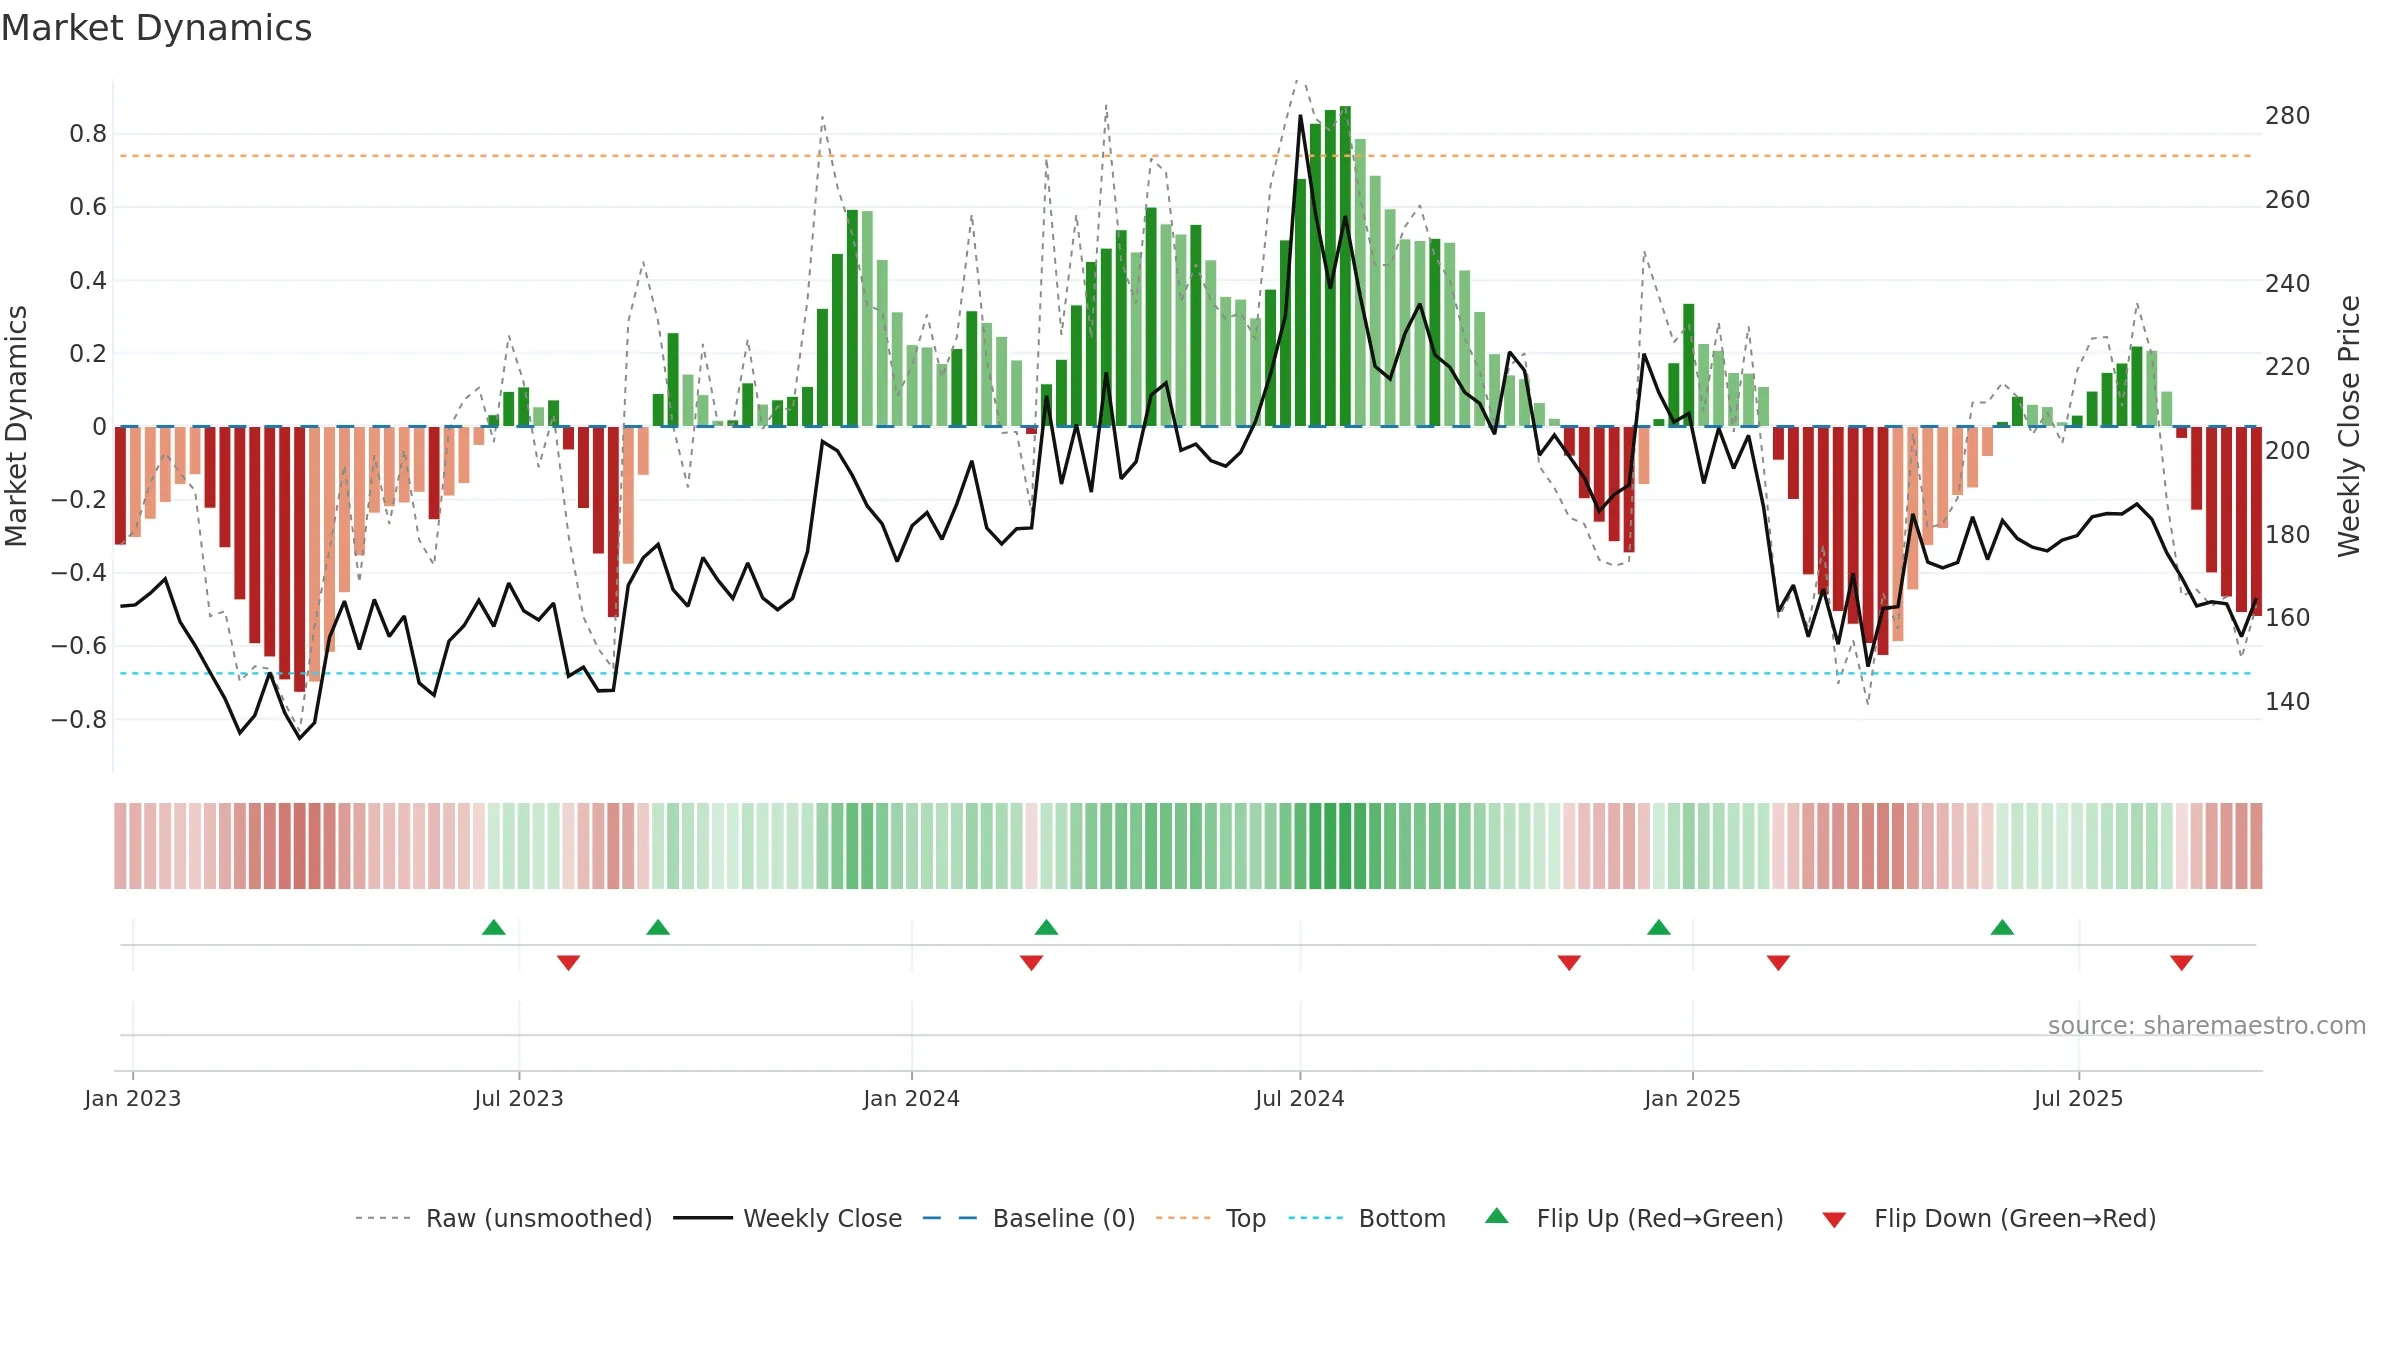Click the −0.4 left axis tick label

[x=79, y=573]
